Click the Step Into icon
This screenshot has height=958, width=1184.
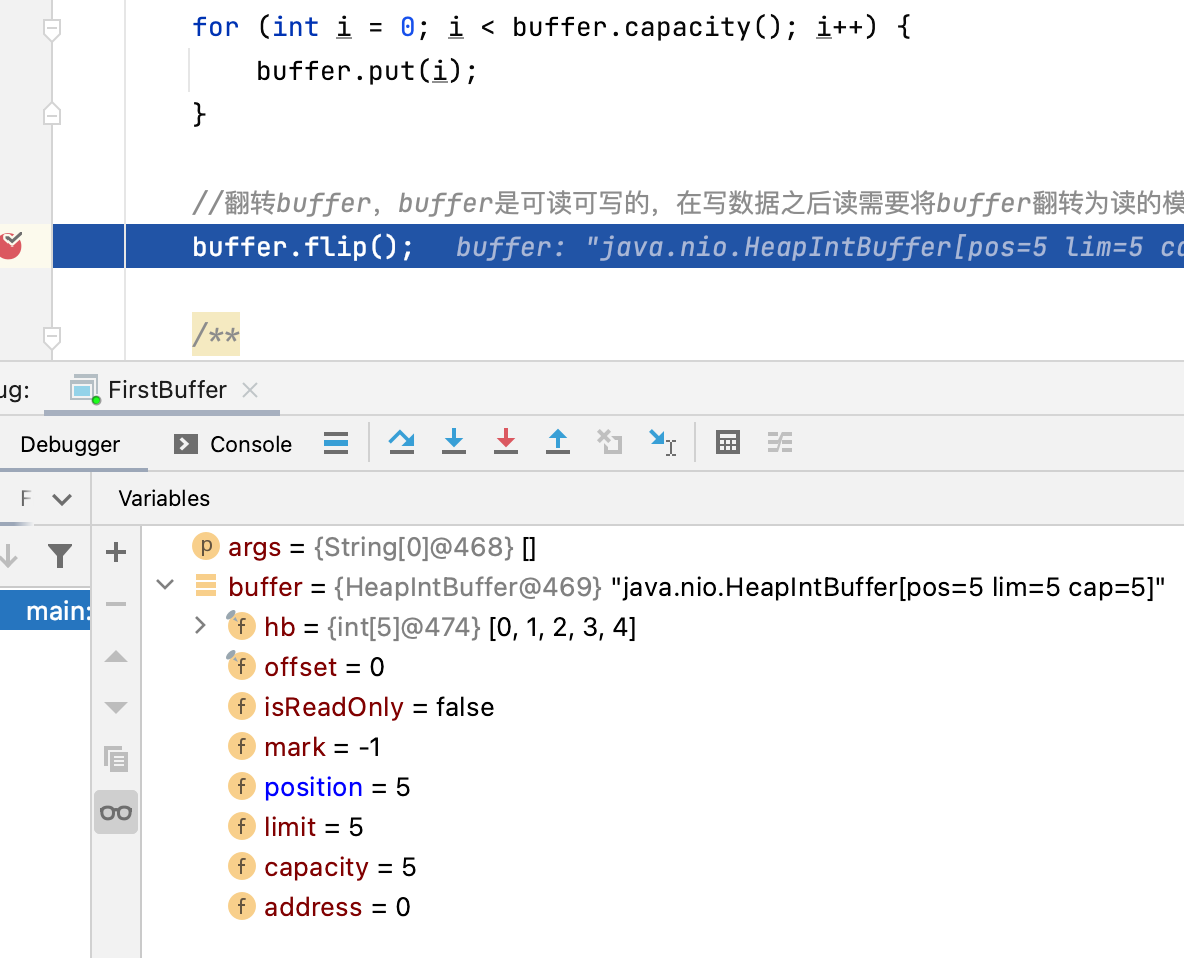(x=453, y=442)
